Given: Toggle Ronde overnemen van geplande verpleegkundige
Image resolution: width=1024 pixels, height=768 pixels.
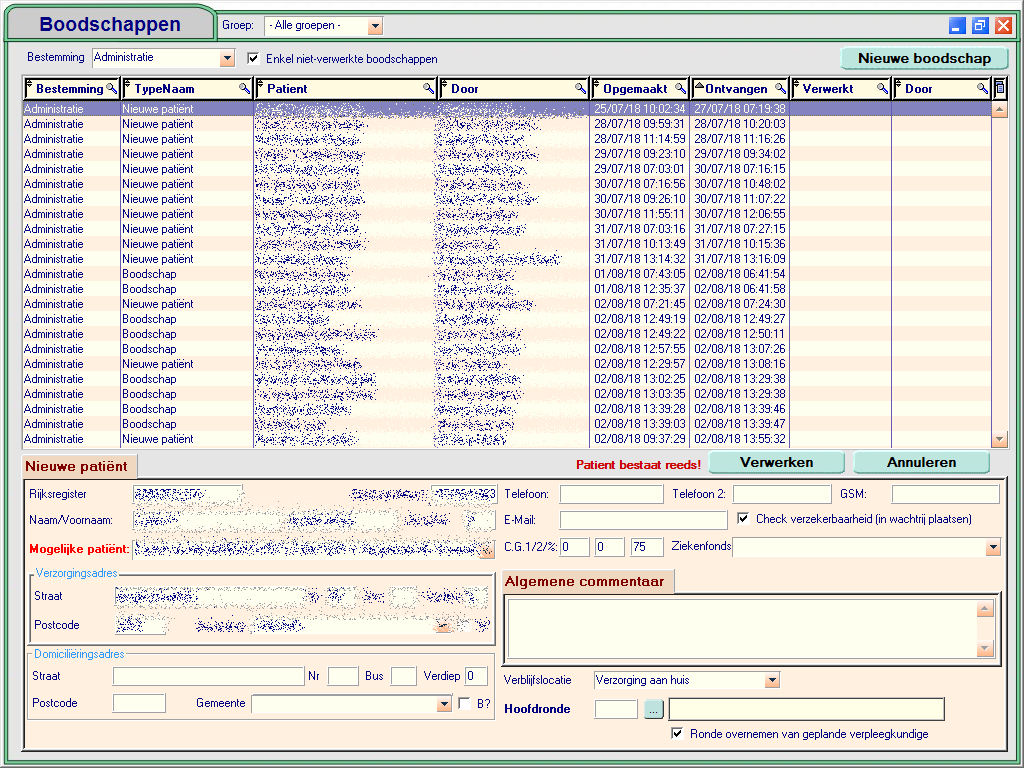Looking at the screenshot, I should 678,733.
